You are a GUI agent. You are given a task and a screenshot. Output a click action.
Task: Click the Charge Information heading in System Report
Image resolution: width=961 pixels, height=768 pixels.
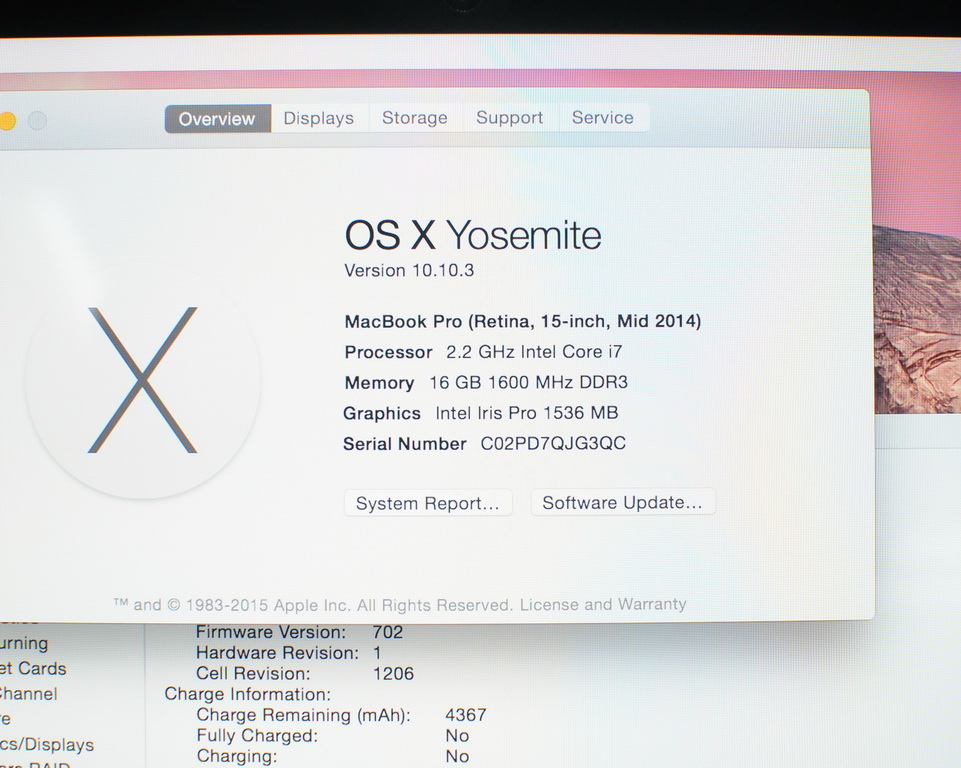(248, 694)
